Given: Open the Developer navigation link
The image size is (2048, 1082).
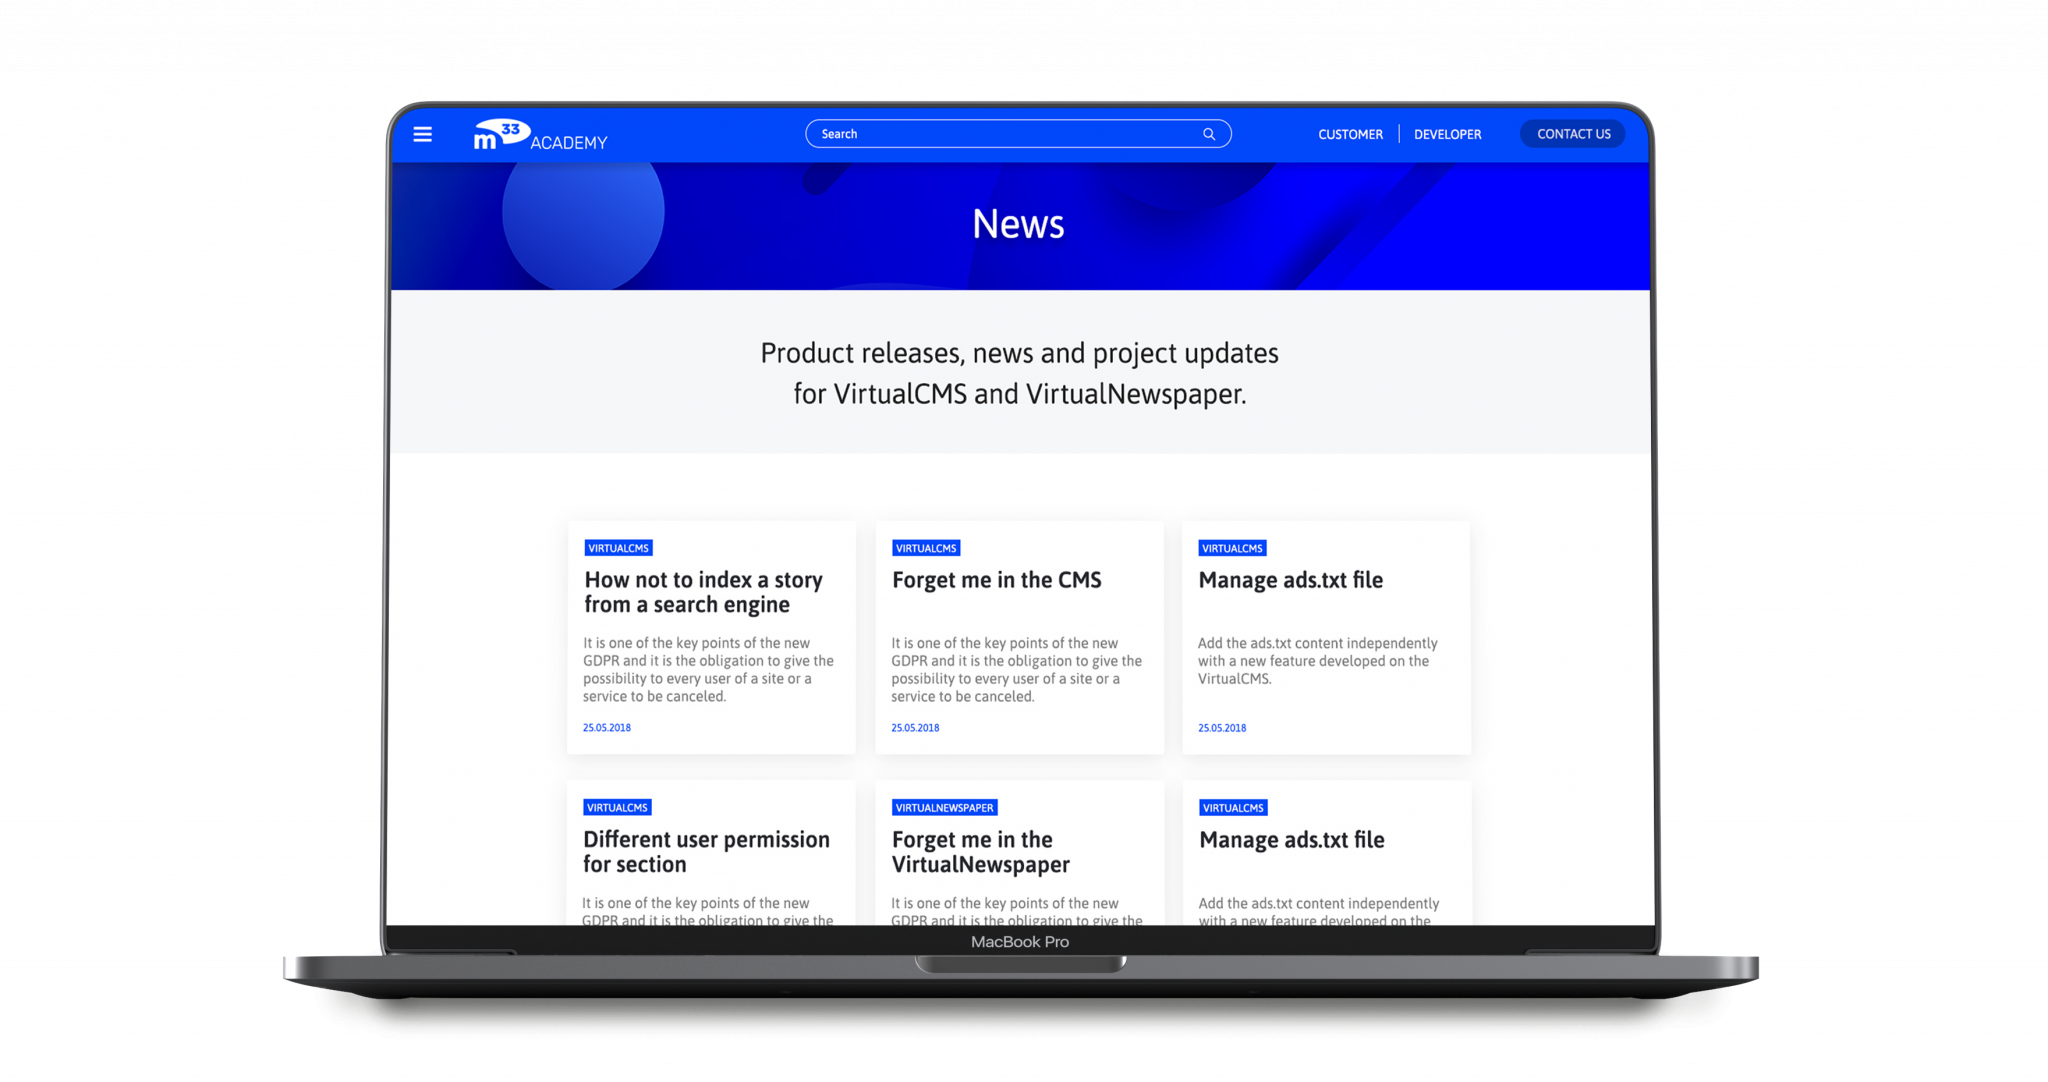Looking at the screenshot, I should 1447,134.
